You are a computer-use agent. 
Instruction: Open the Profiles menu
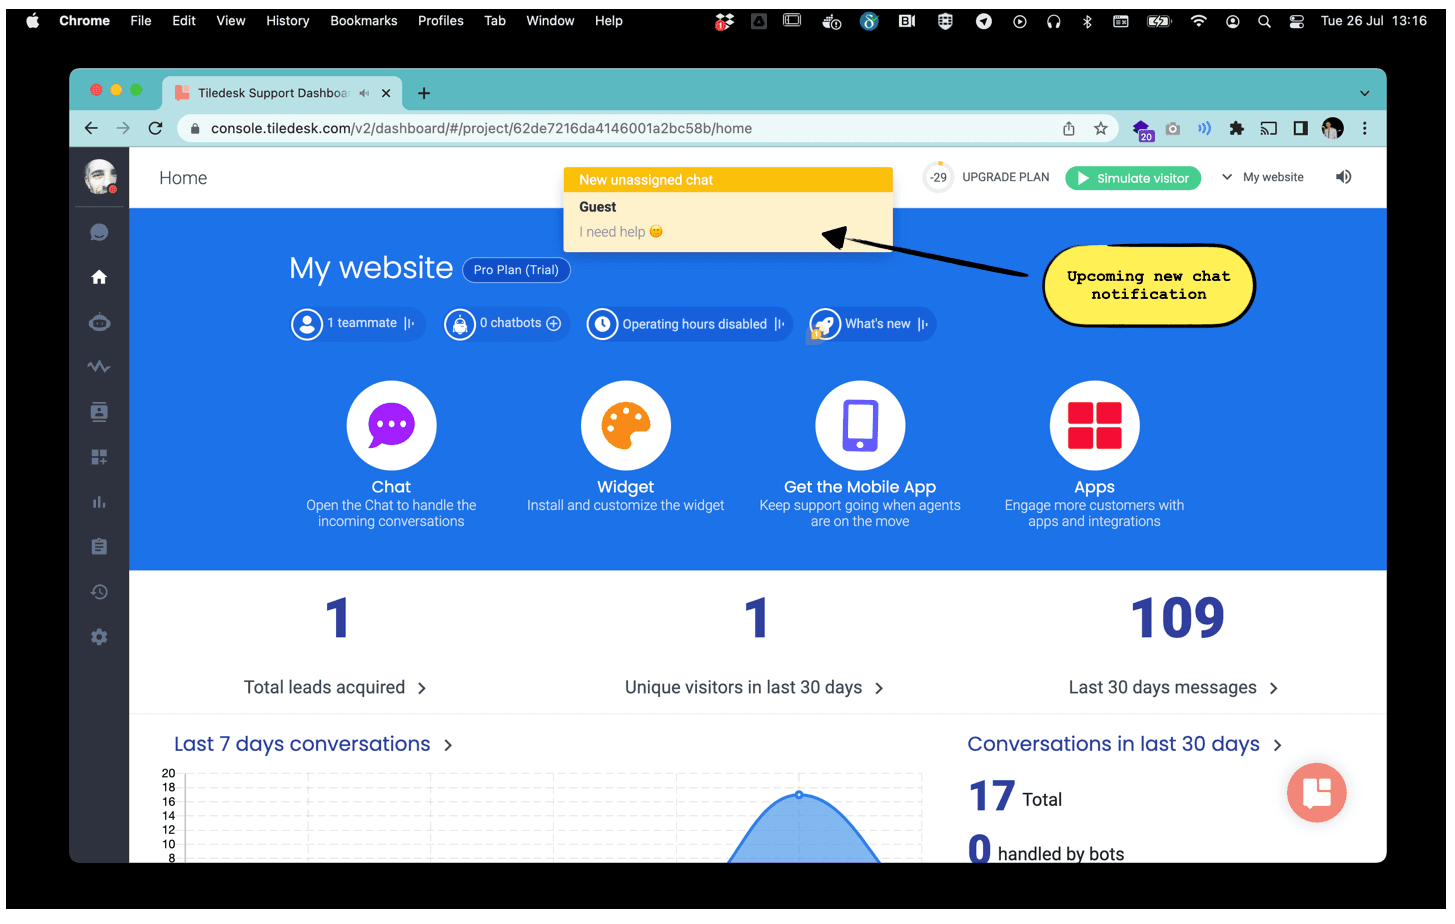441,21
